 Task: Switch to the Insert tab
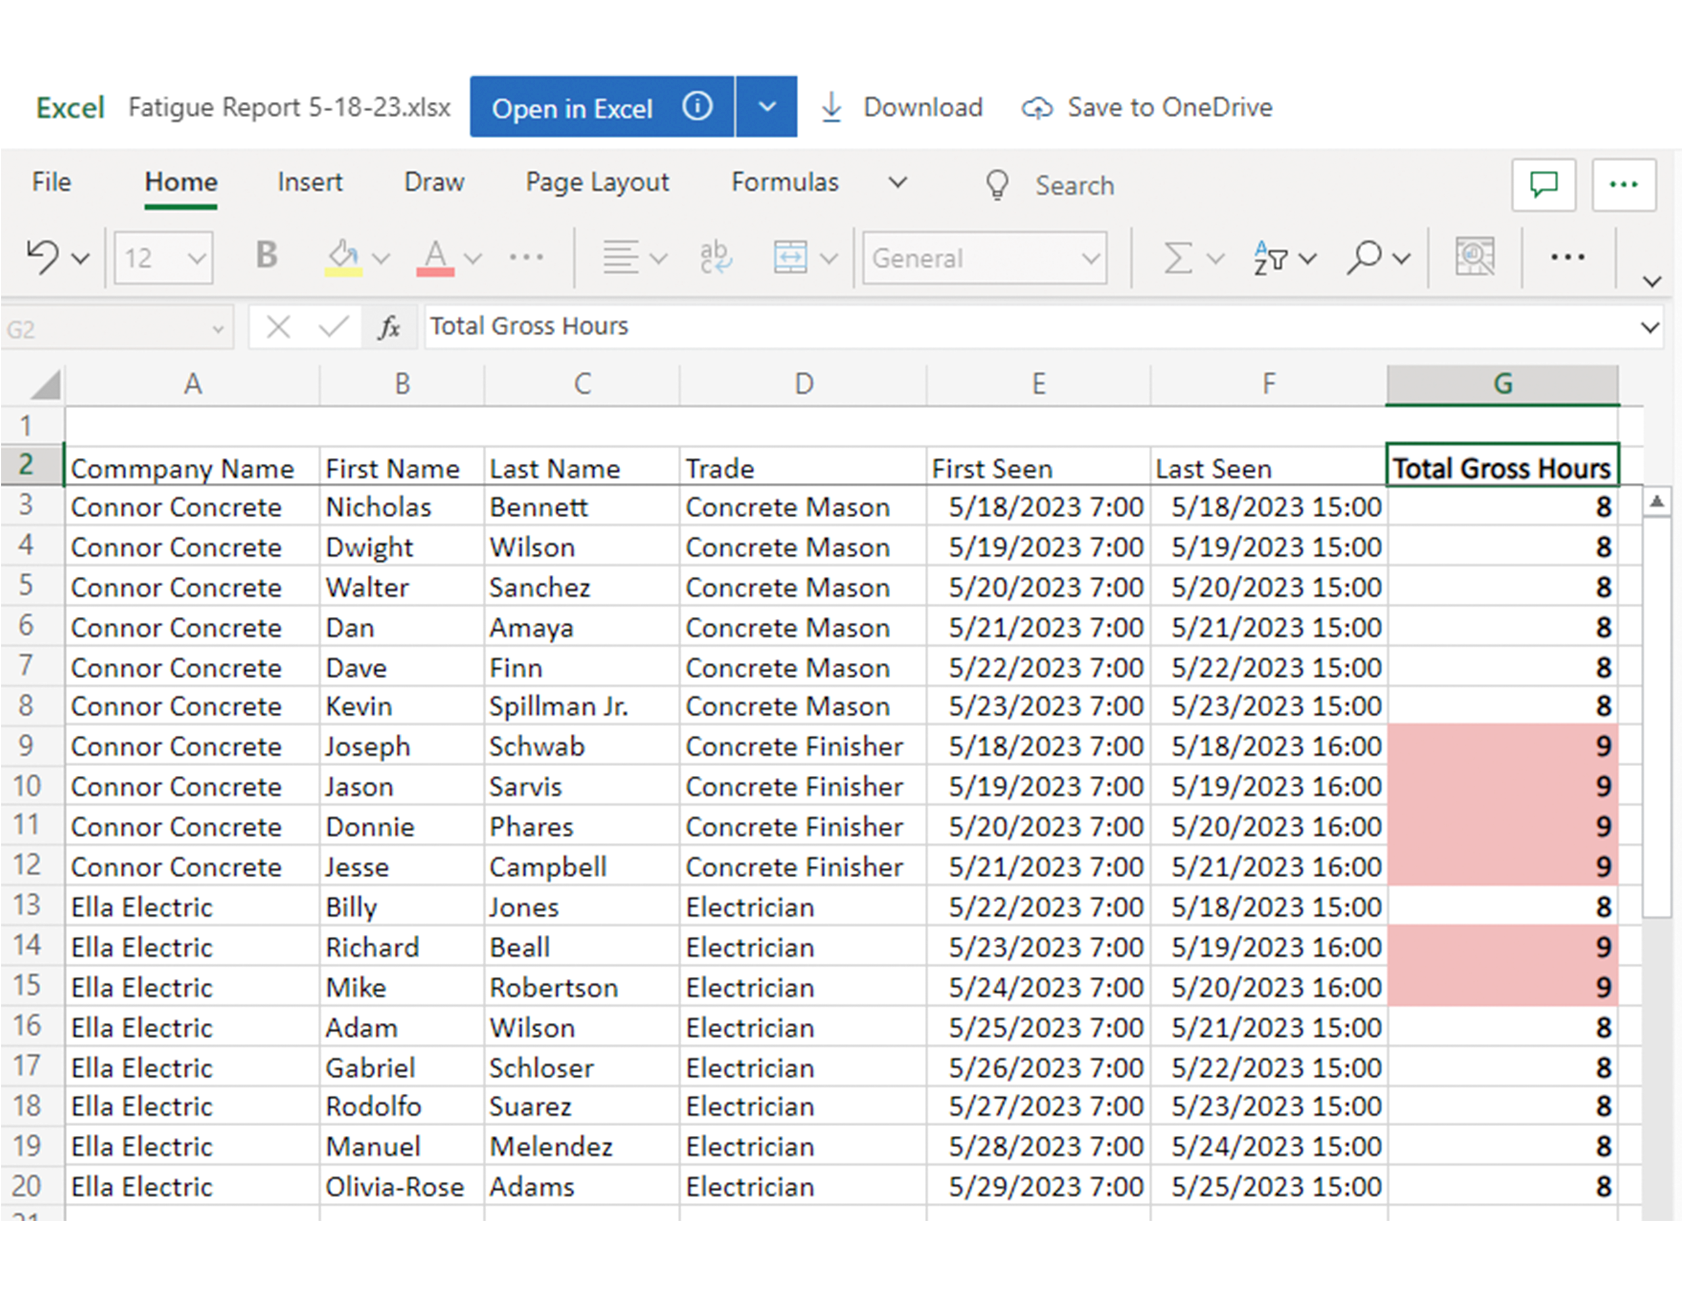coord(310,182)
